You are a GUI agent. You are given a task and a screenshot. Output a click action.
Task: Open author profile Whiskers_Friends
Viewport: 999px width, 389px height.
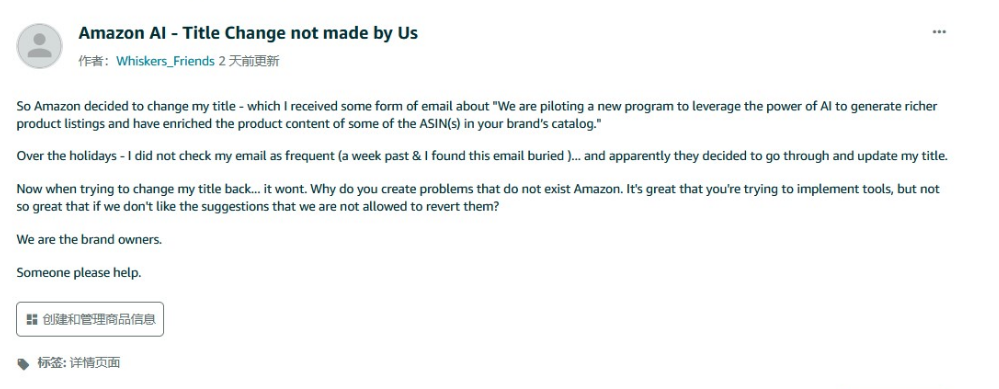[165, 61]
